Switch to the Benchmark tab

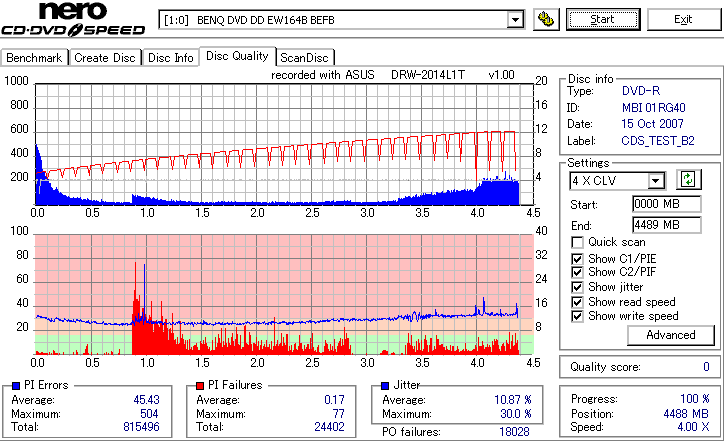click(35, 58)
